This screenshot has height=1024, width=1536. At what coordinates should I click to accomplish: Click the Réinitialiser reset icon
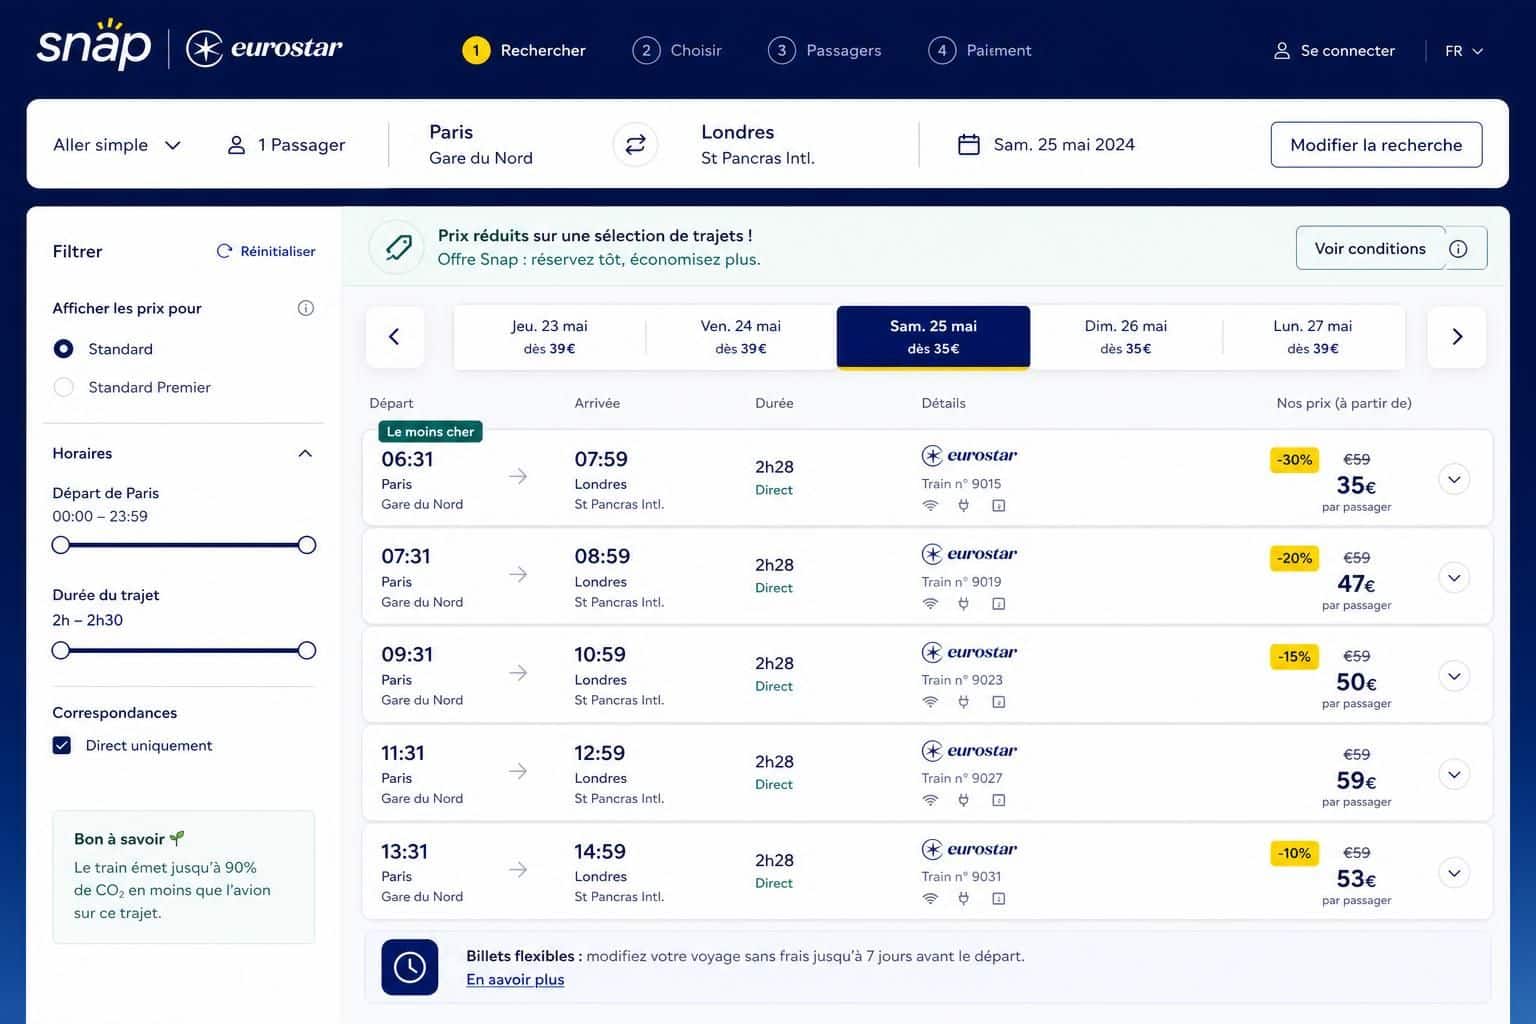224,251
